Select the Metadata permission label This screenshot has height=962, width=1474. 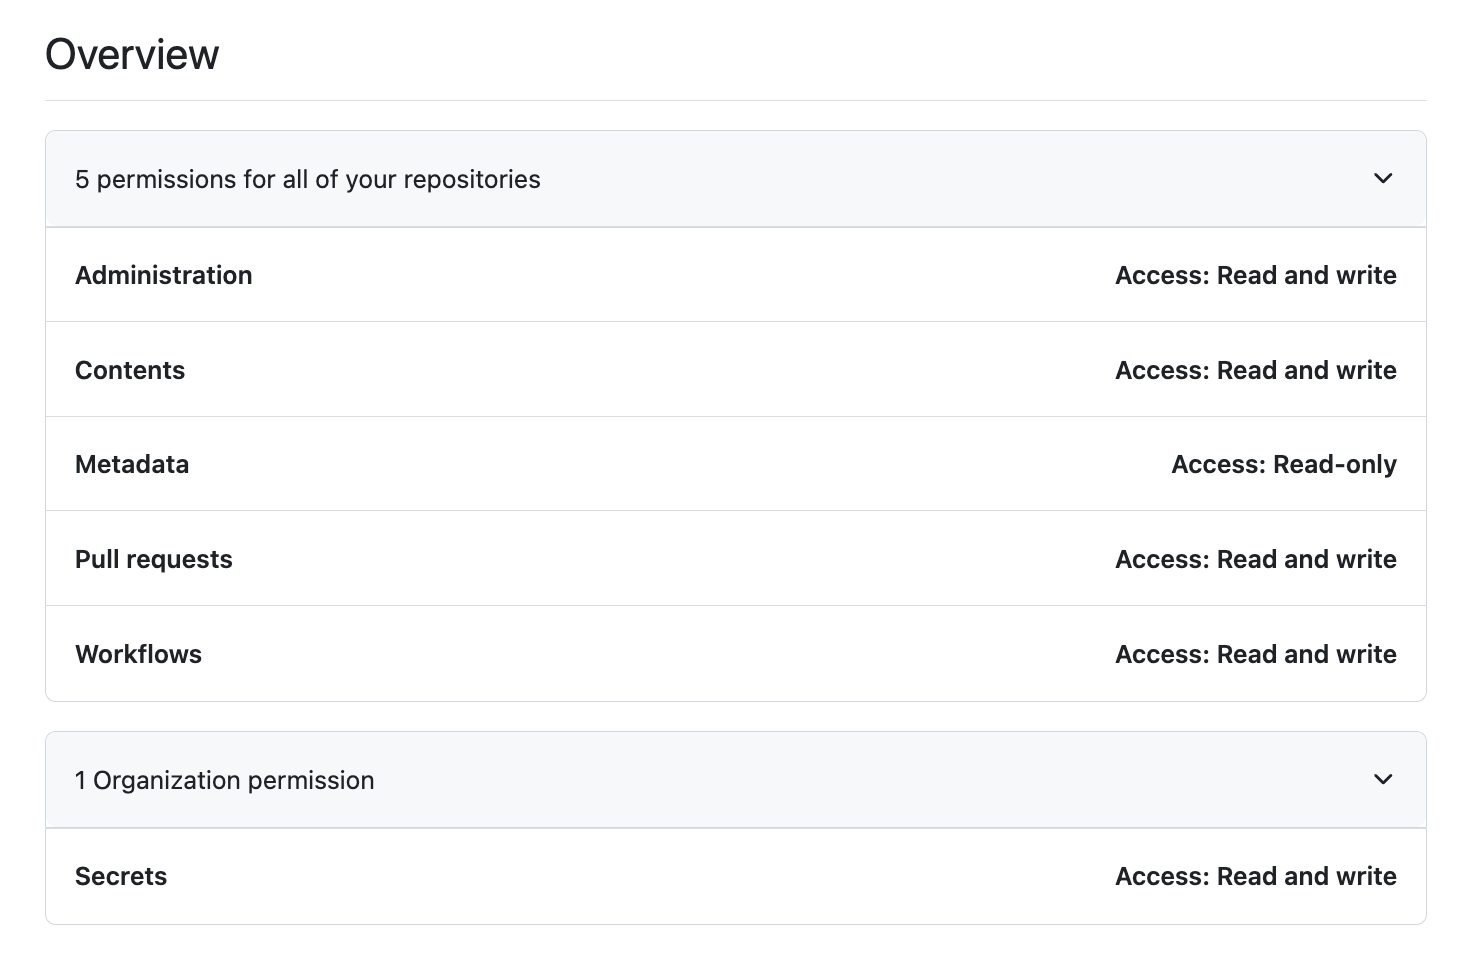(x=132, y=464)
